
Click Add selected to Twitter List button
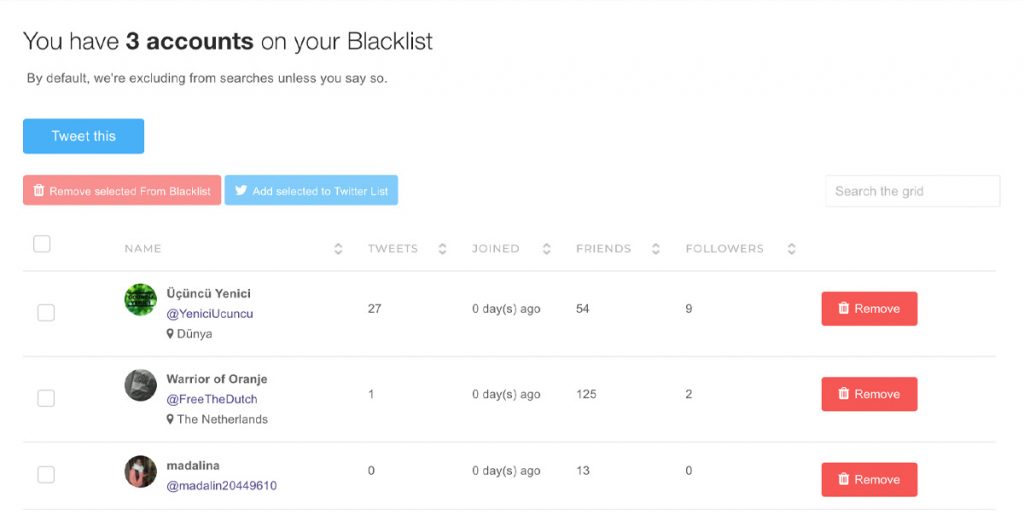pos(311,191)
